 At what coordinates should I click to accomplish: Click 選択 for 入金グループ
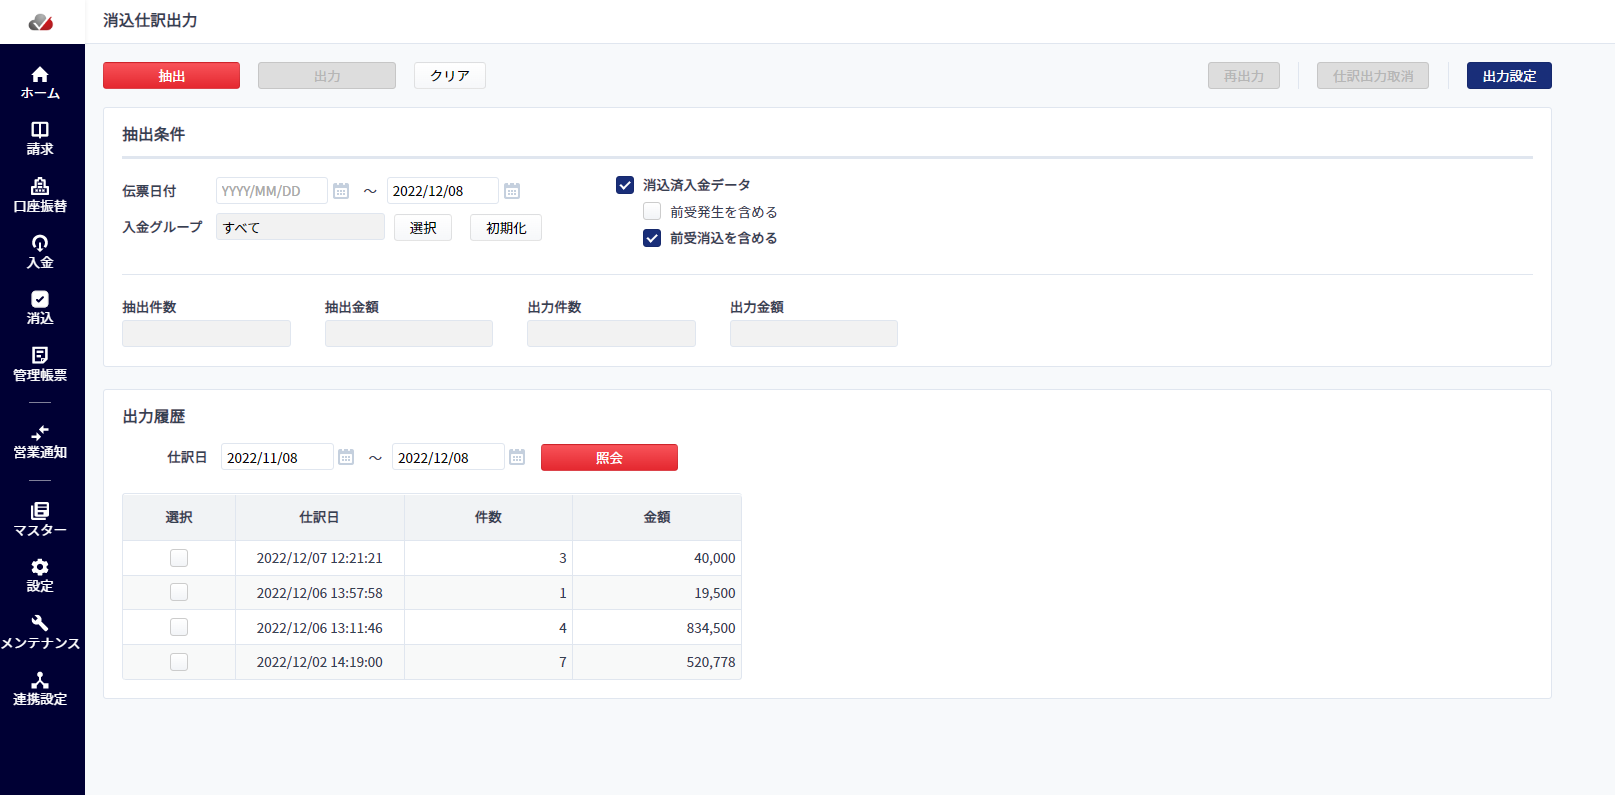tap(423, 228)
